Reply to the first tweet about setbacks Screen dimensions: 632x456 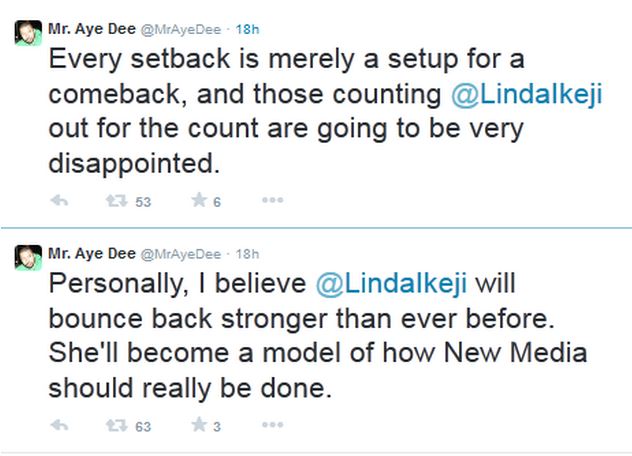point(59,201)
